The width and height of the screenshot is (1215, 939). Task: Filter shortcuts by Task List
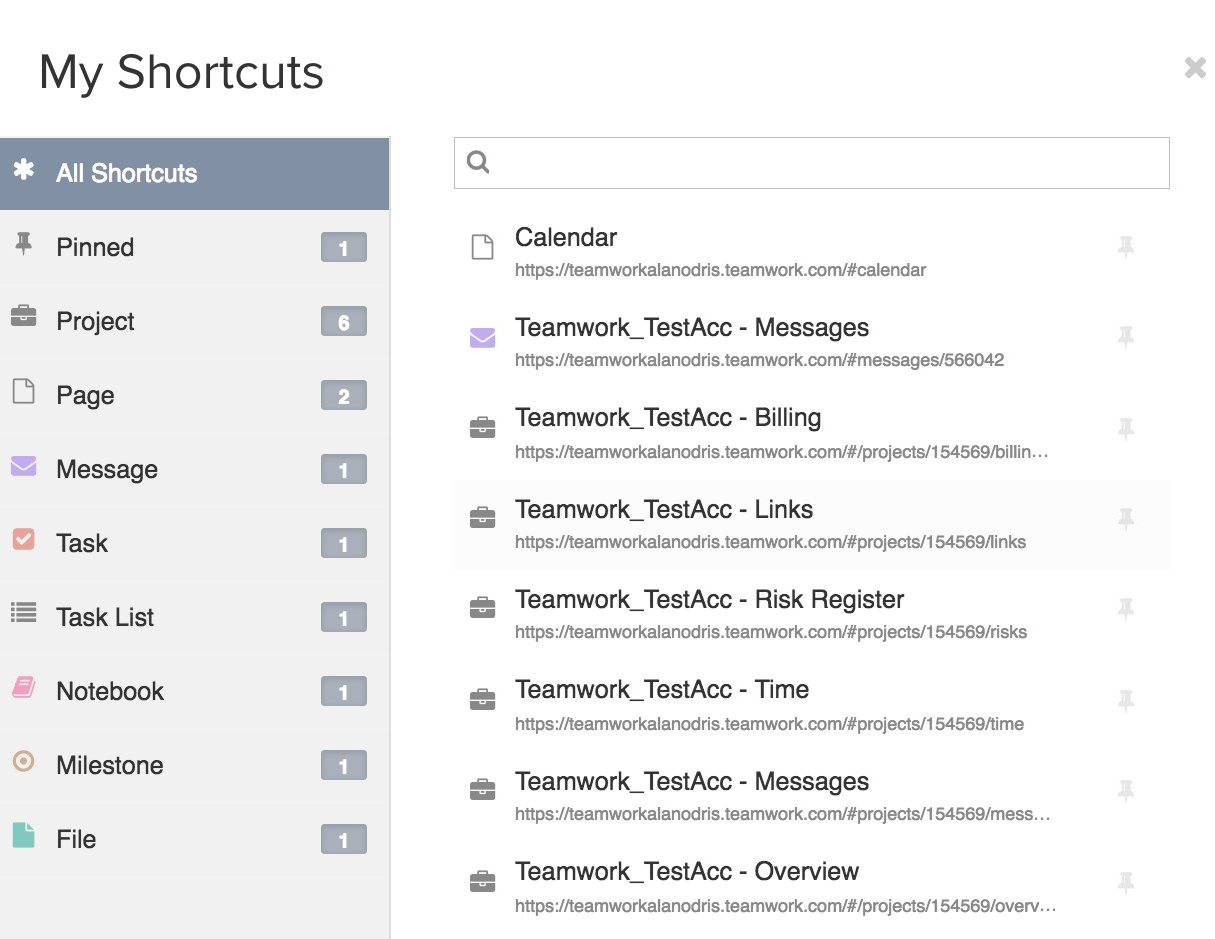(x=194, y=617)
